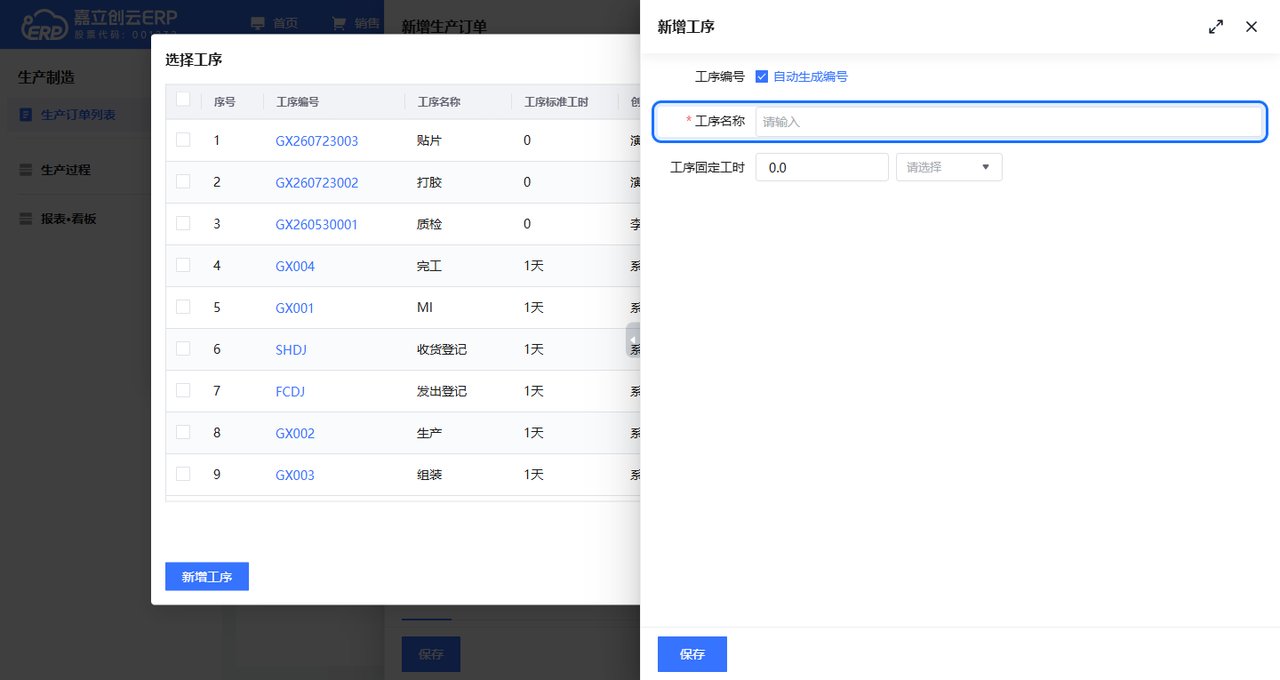Click the 销售 cart icon in top navigation
Viewport: 1280px width, 680px height.
pyautogui.click(x=338, y=23)
